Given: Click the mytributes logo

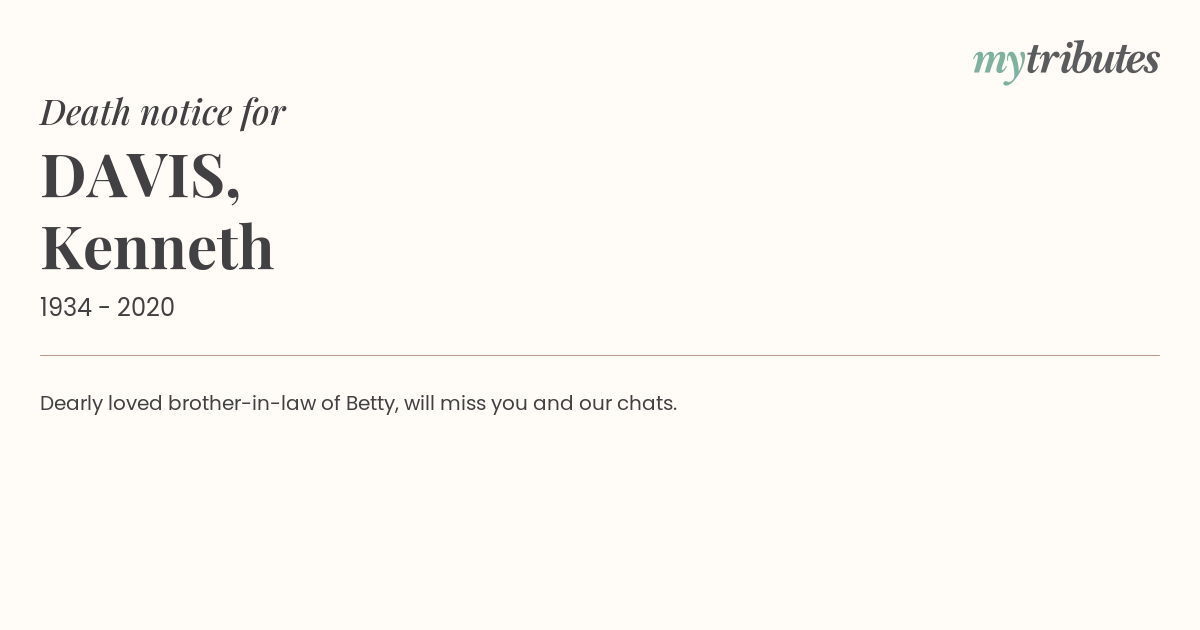Looking at the screenshot, I should 1066,61.
